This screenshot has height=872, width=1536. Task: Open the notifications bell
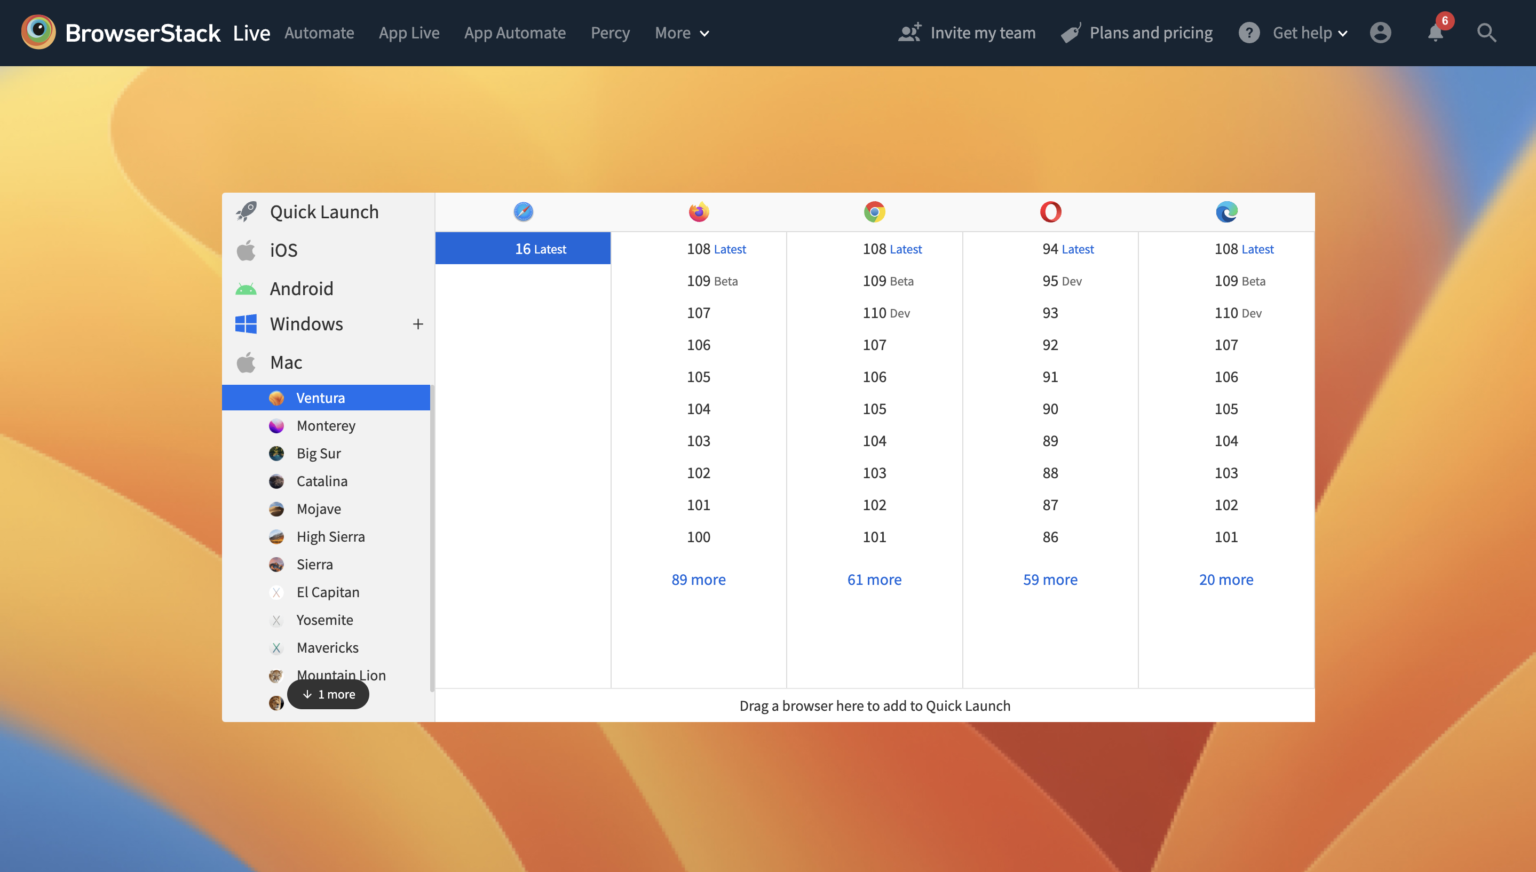[x=1435, y=33]
